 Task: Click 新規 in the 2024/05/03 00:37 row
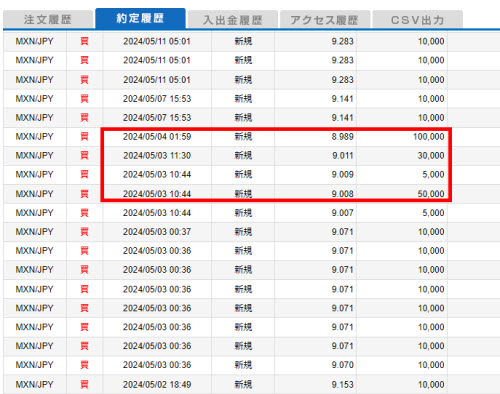(x=243, y=232)
